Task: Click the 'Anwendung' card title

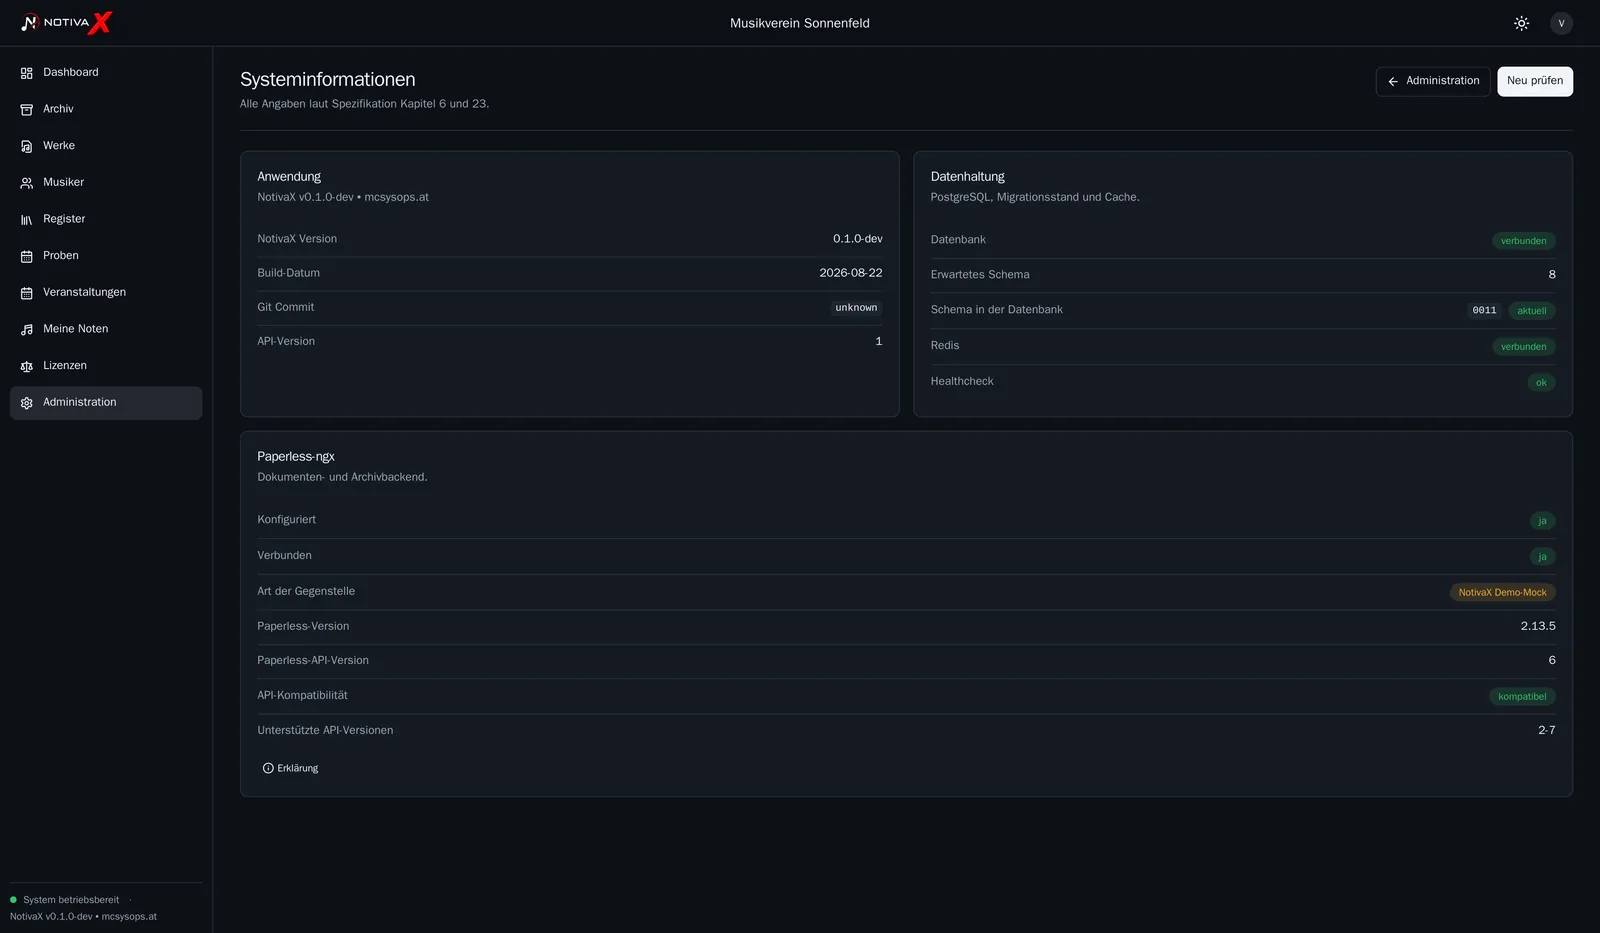Action: pos(289,176)
